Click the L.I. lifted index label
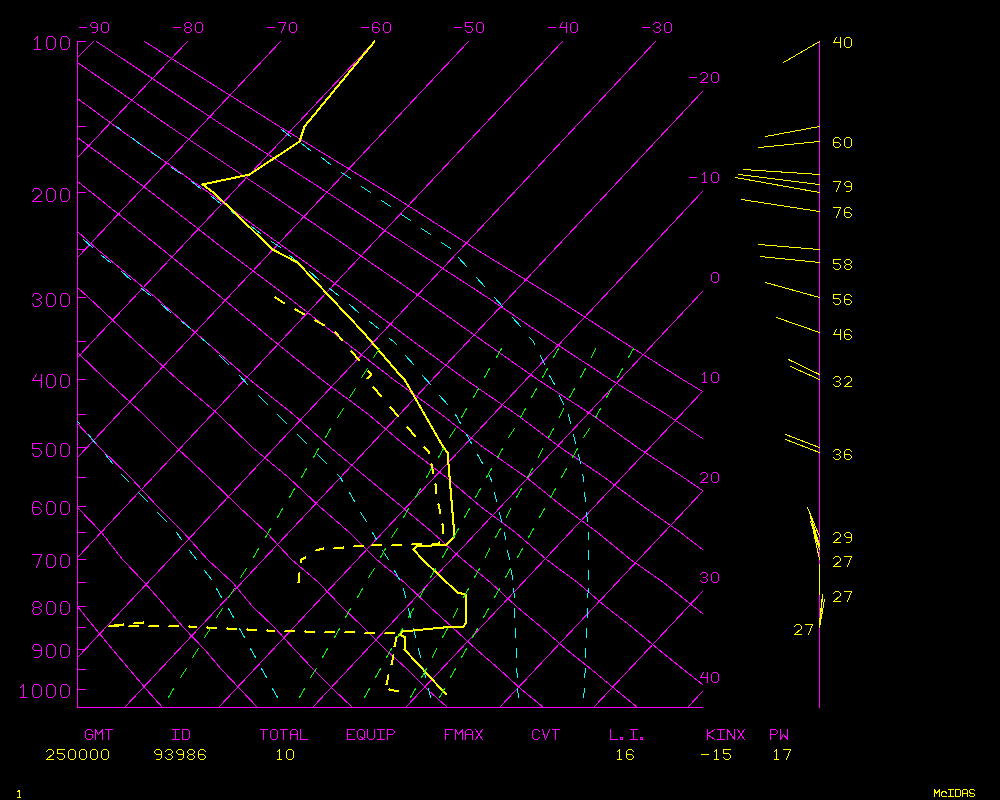 click(x=627, y=735)
